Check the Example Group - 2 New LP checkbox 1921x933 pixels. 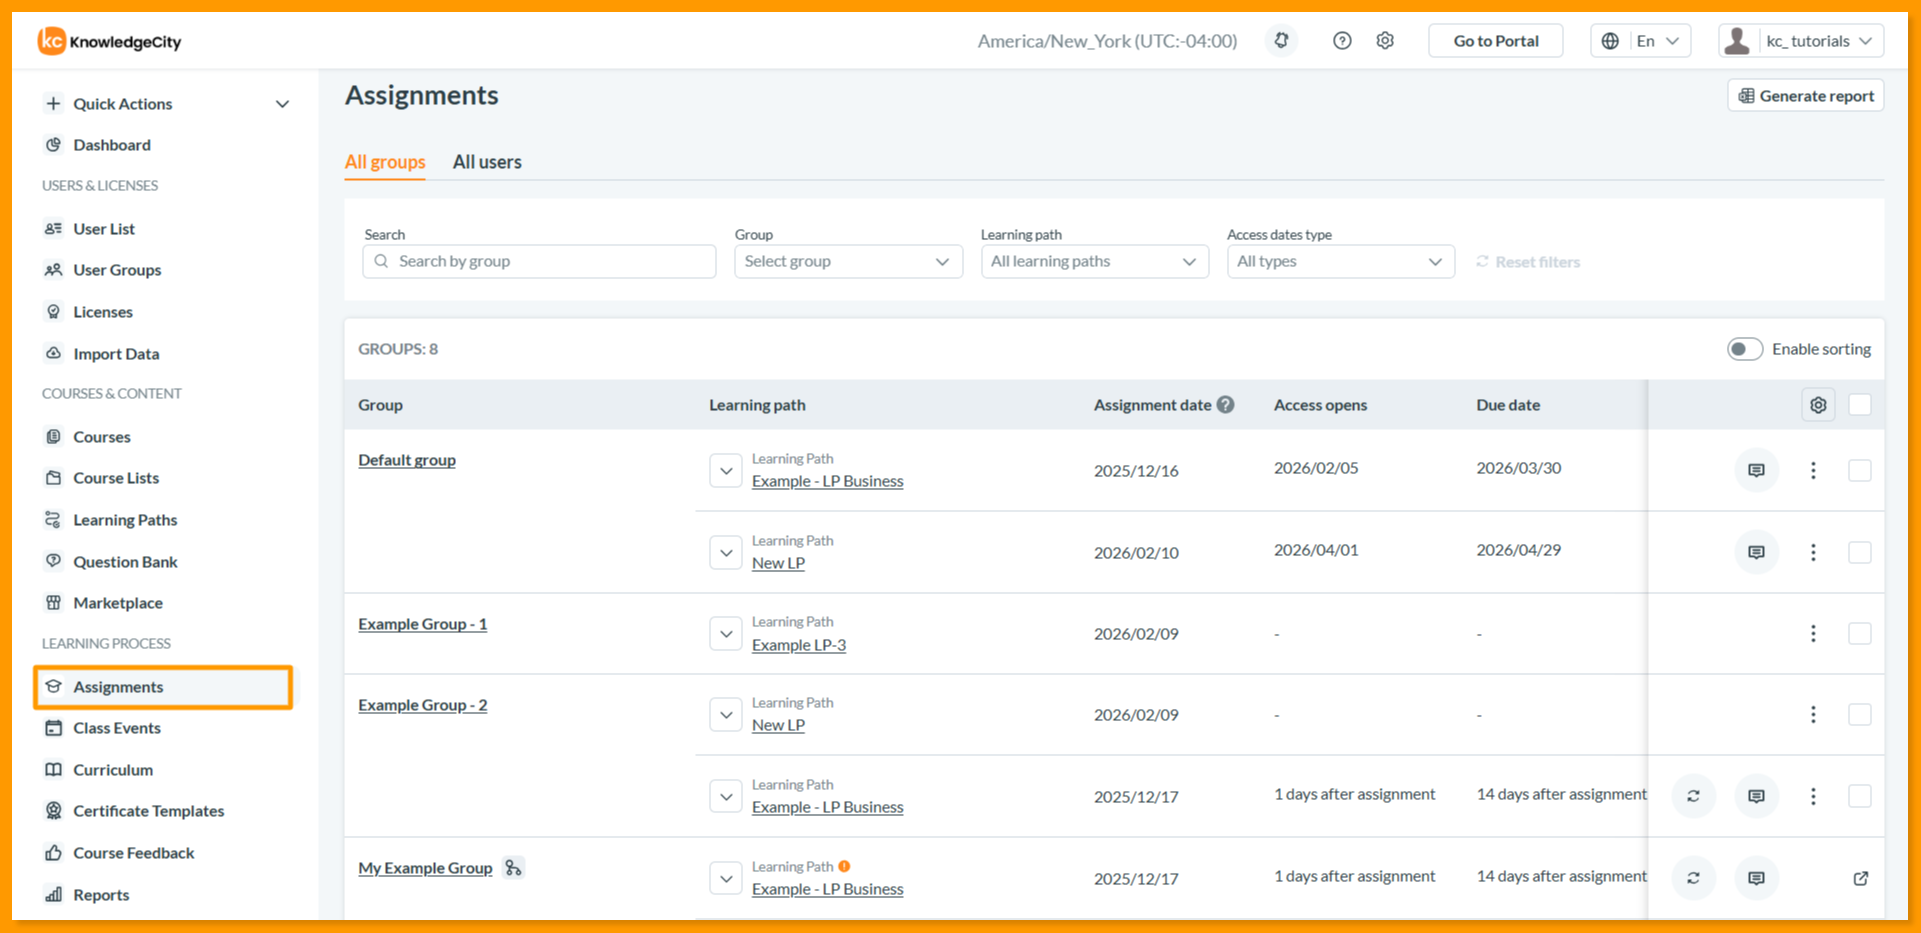pos(1860,715)
